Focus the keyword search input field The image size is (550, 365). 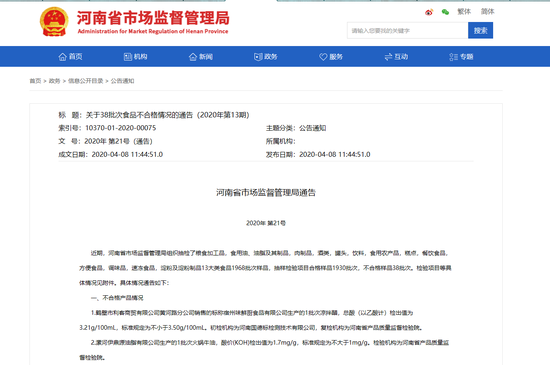point(408,31)
